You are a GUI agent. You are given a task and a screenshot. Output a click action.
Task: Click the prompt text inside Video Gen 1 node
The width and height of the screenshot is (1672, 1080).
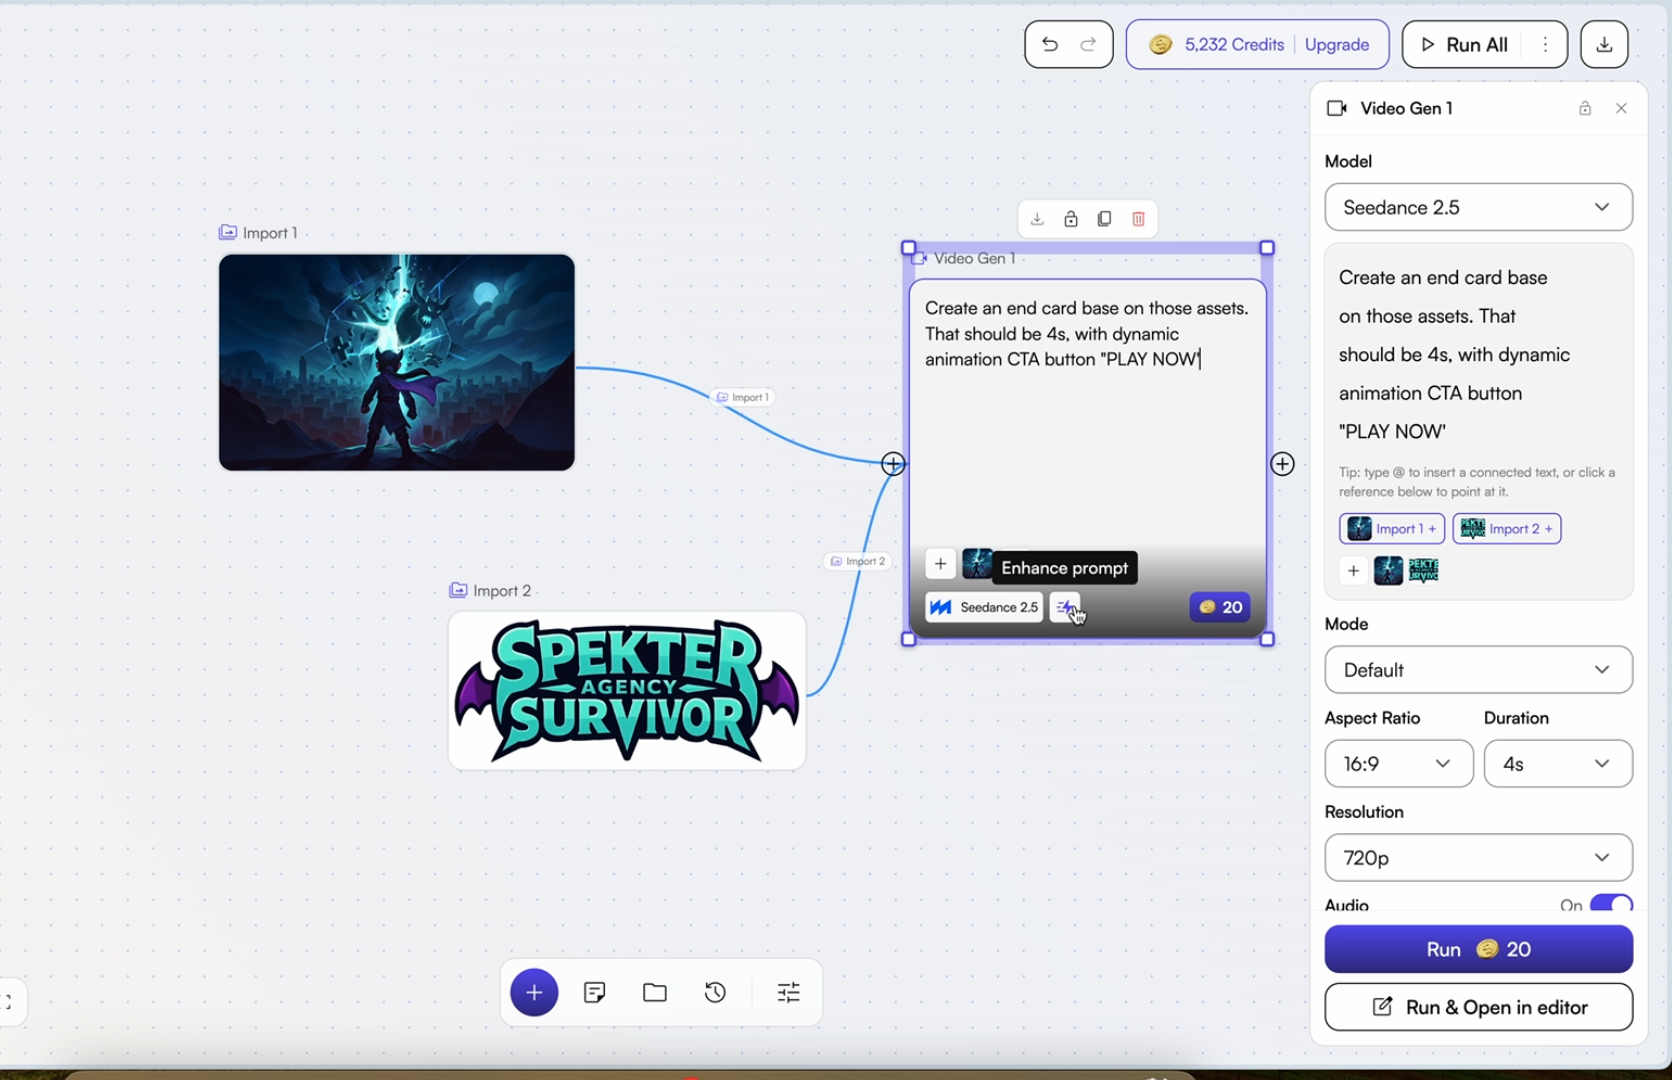pyautogui.click(x=1087, y=334)
